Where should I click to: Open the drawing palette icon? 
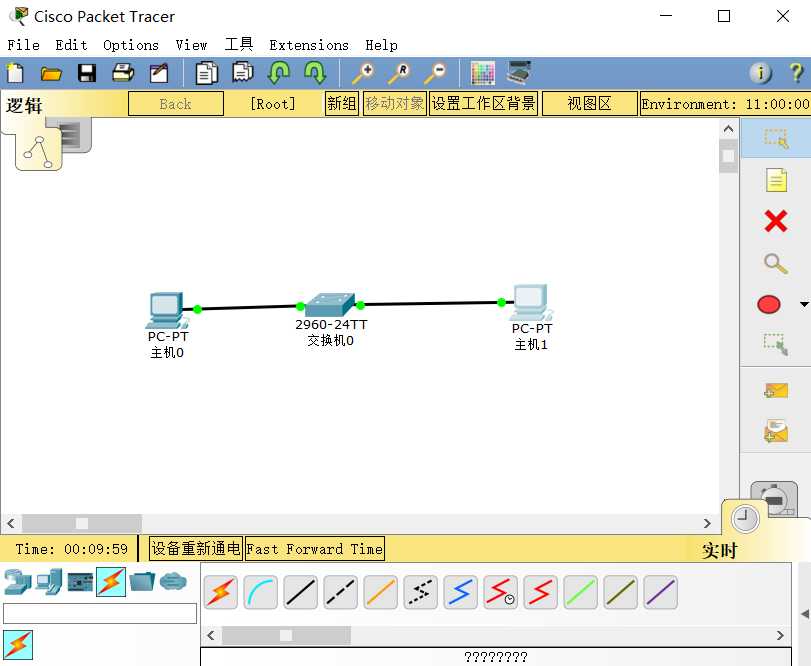(x=483, y=73)
